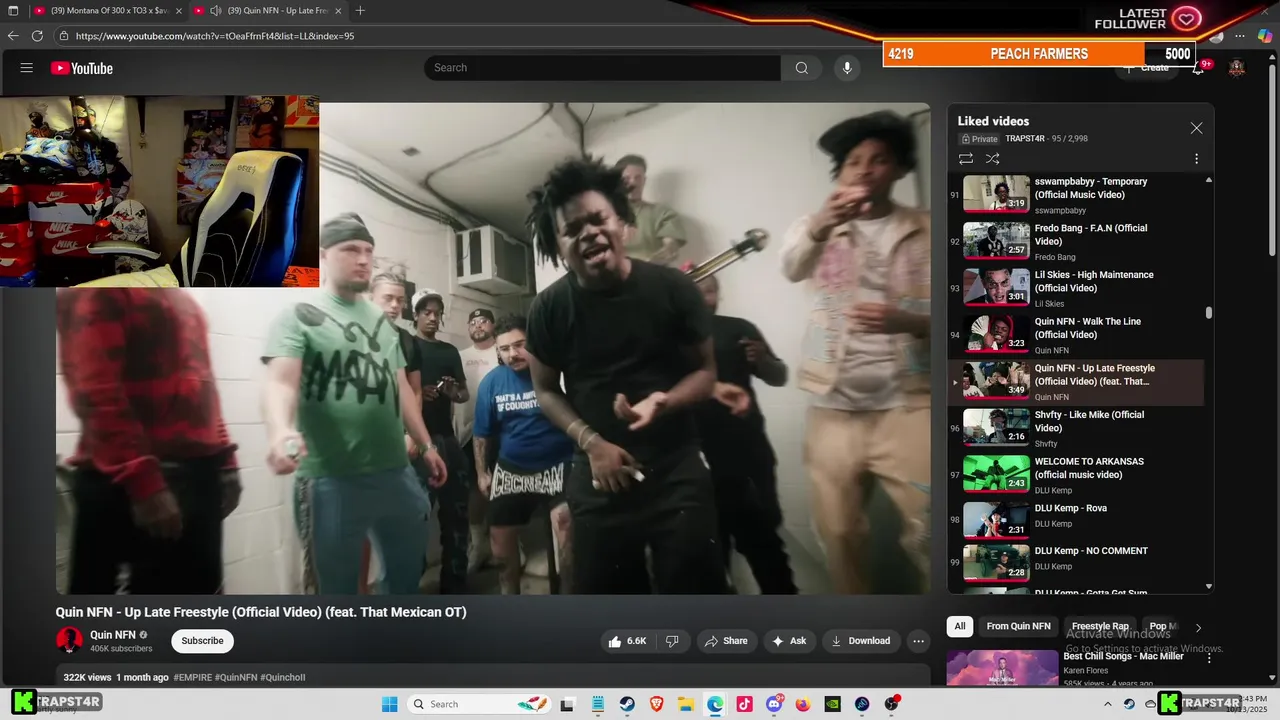The width and height of the screenshot is (1280, 720).
Task: Open Firefox from the taskbar
Action: coord(803,704)
